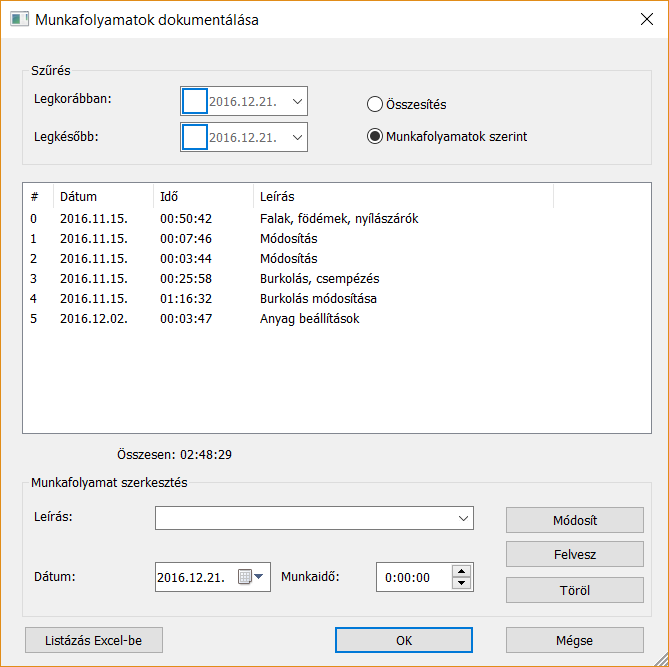Click the Leírás column header
The image size is (669, 667).
coord(276,197)
